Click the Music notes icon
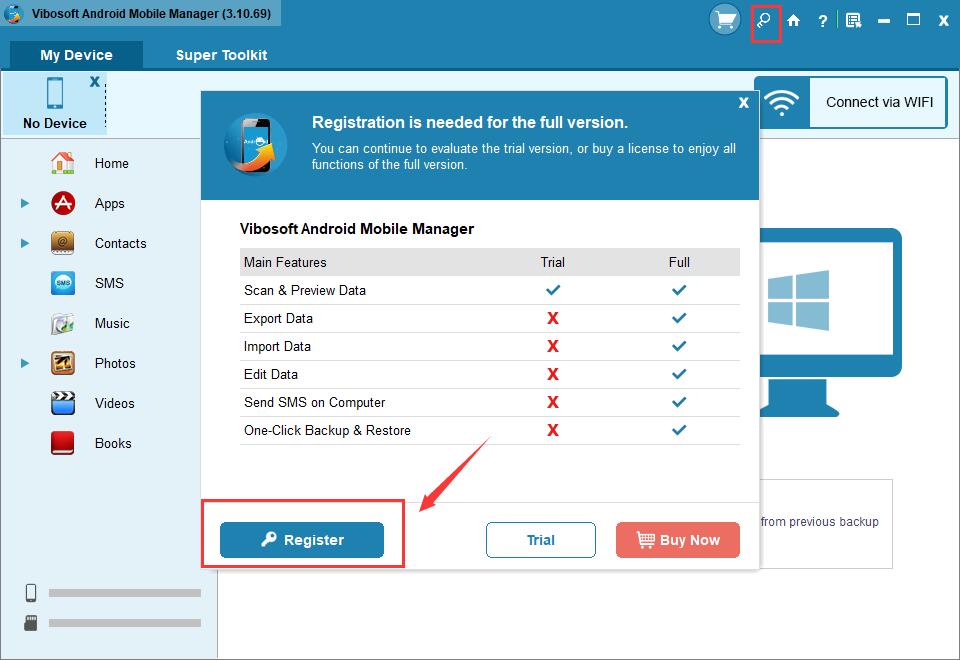The width and height of the screenshot is (960, 660). (62, 323)
